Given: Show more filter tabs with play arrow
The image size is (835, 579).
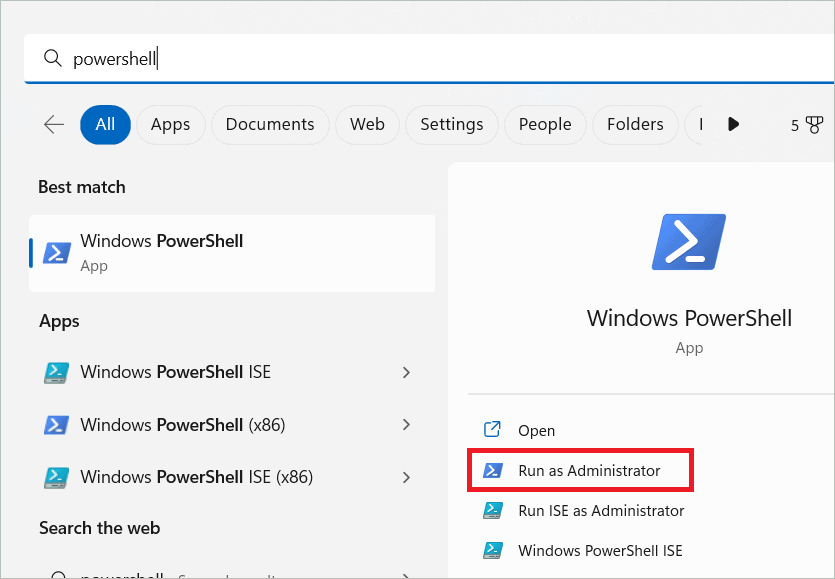Looking at the screenshot, I should click(734, 125).
